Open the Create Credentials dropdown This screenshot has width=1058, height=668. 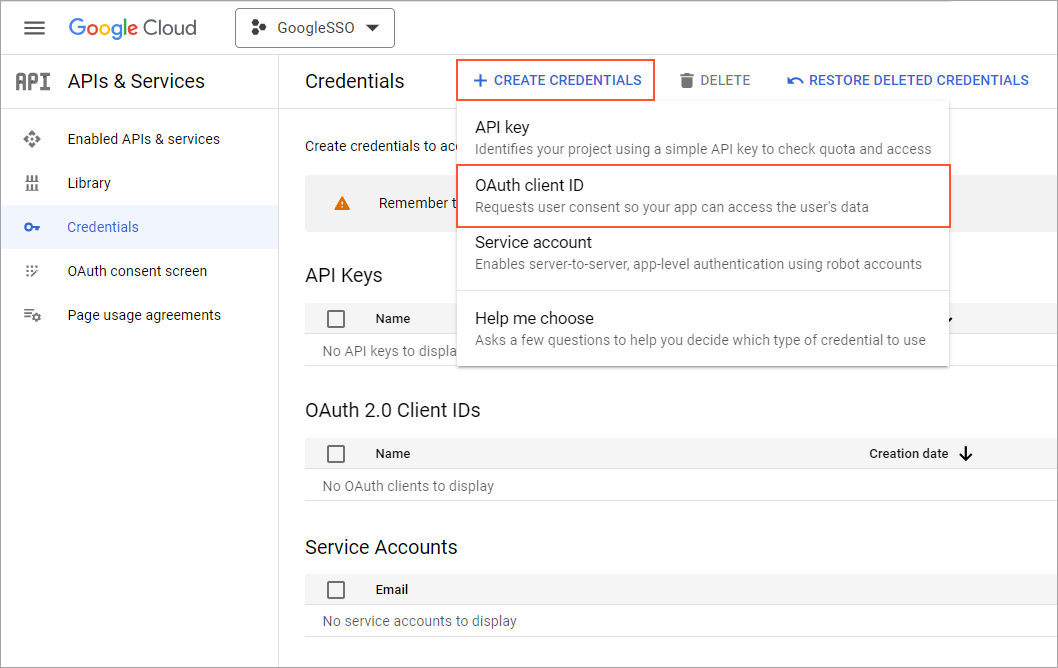(556, 80)
